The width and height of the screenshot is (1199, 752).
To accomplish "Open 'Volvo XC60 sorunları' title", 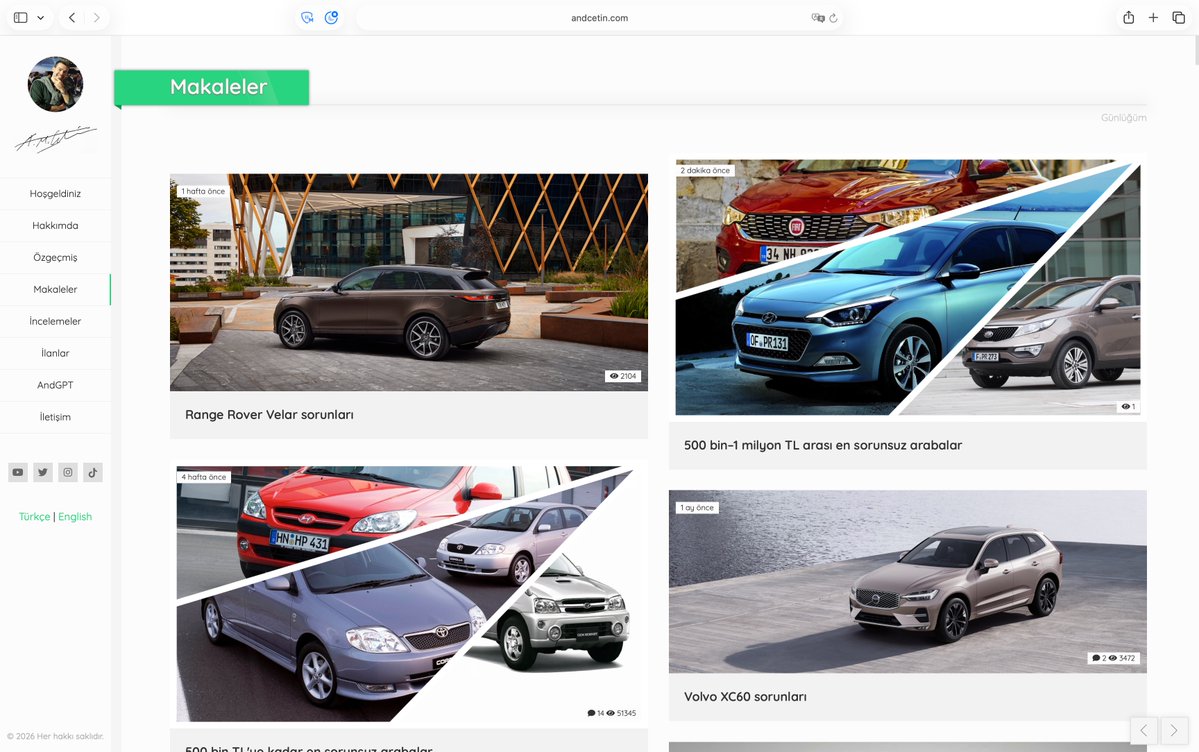I will 745,697.
